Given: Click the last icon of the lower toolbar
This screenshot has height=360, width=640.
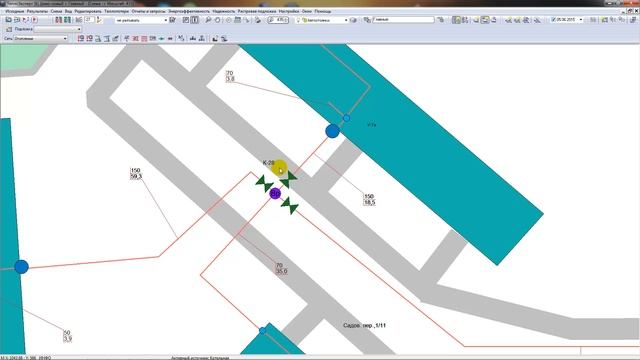Looking at the screenshot, I should 224,38.
